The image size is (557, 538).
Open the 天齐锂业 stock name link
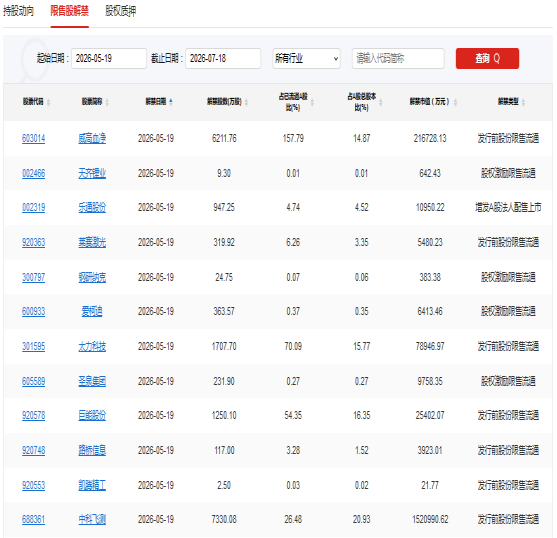tap(92, 173)
